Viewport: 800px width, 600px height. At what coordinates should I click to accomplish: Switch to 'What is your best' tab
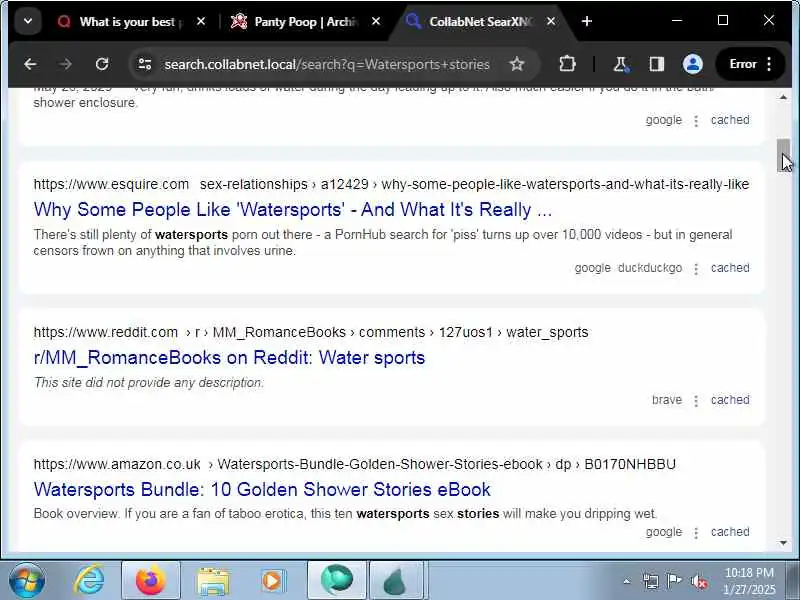131,21
